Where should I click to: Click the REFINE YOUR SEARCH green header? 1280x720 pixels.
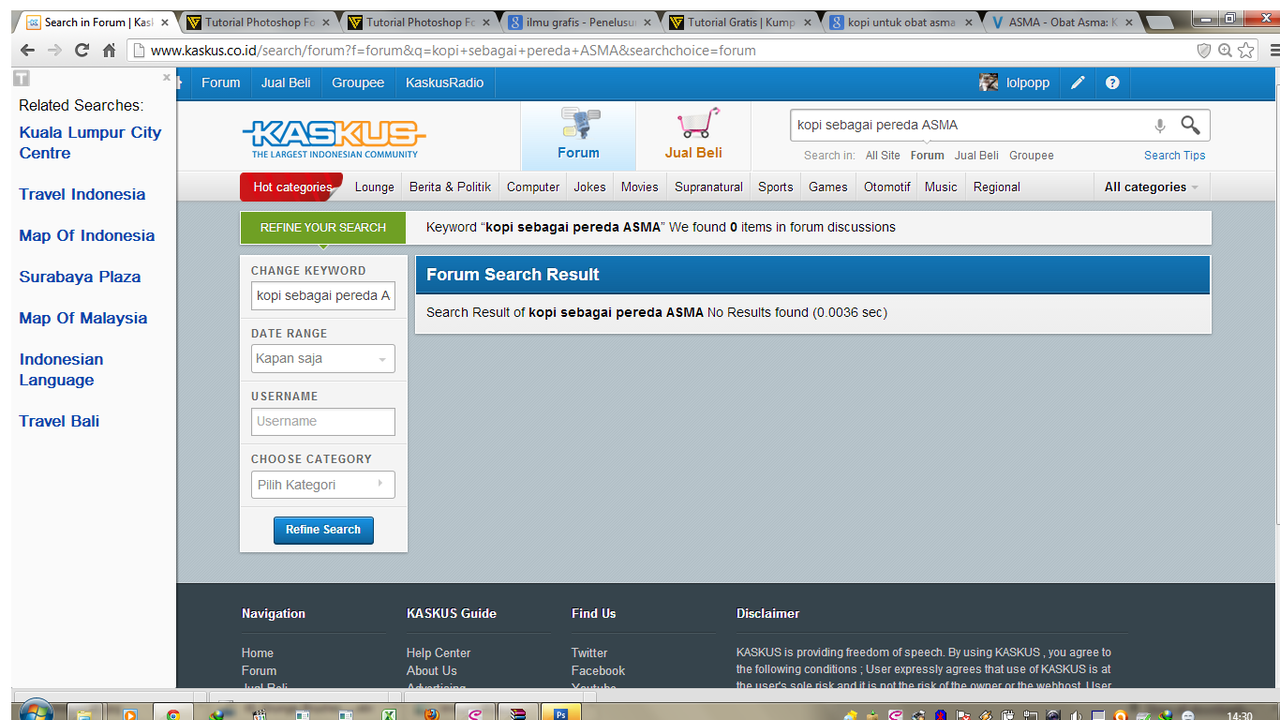tap(323, 228)
